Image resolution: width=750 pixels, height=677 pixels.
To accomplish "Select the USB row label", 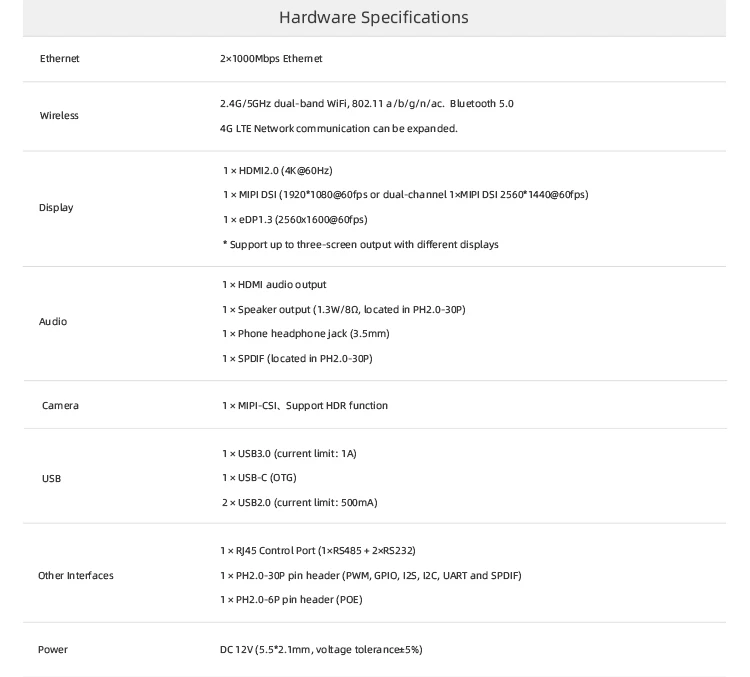I will pyautogui.click(x=51, y=479).
